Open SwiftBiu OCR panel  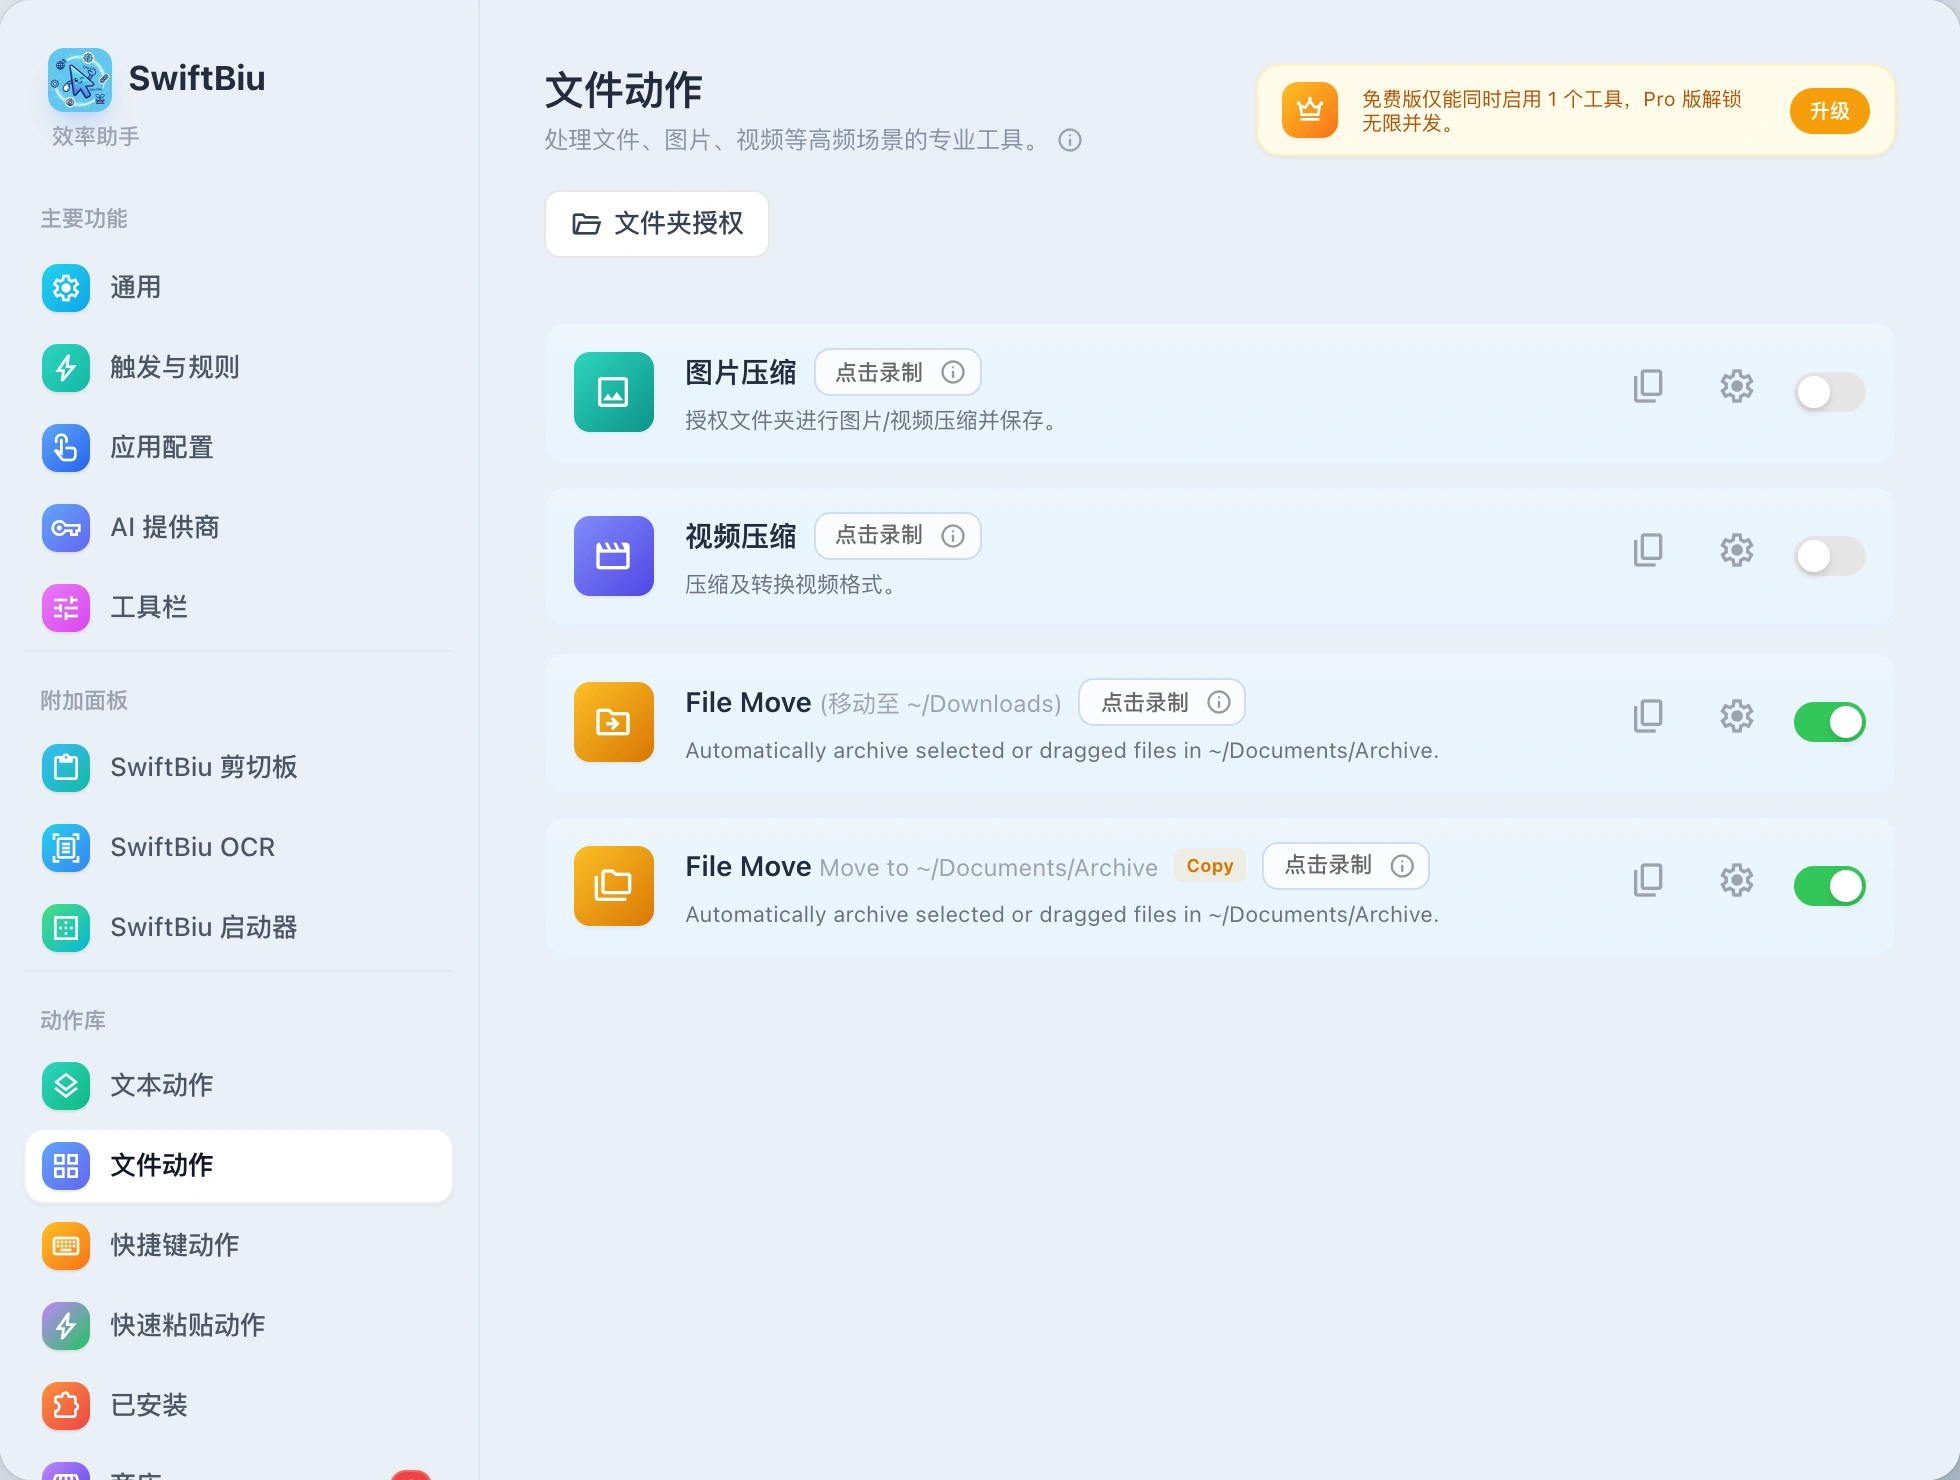tap(238, 848)
